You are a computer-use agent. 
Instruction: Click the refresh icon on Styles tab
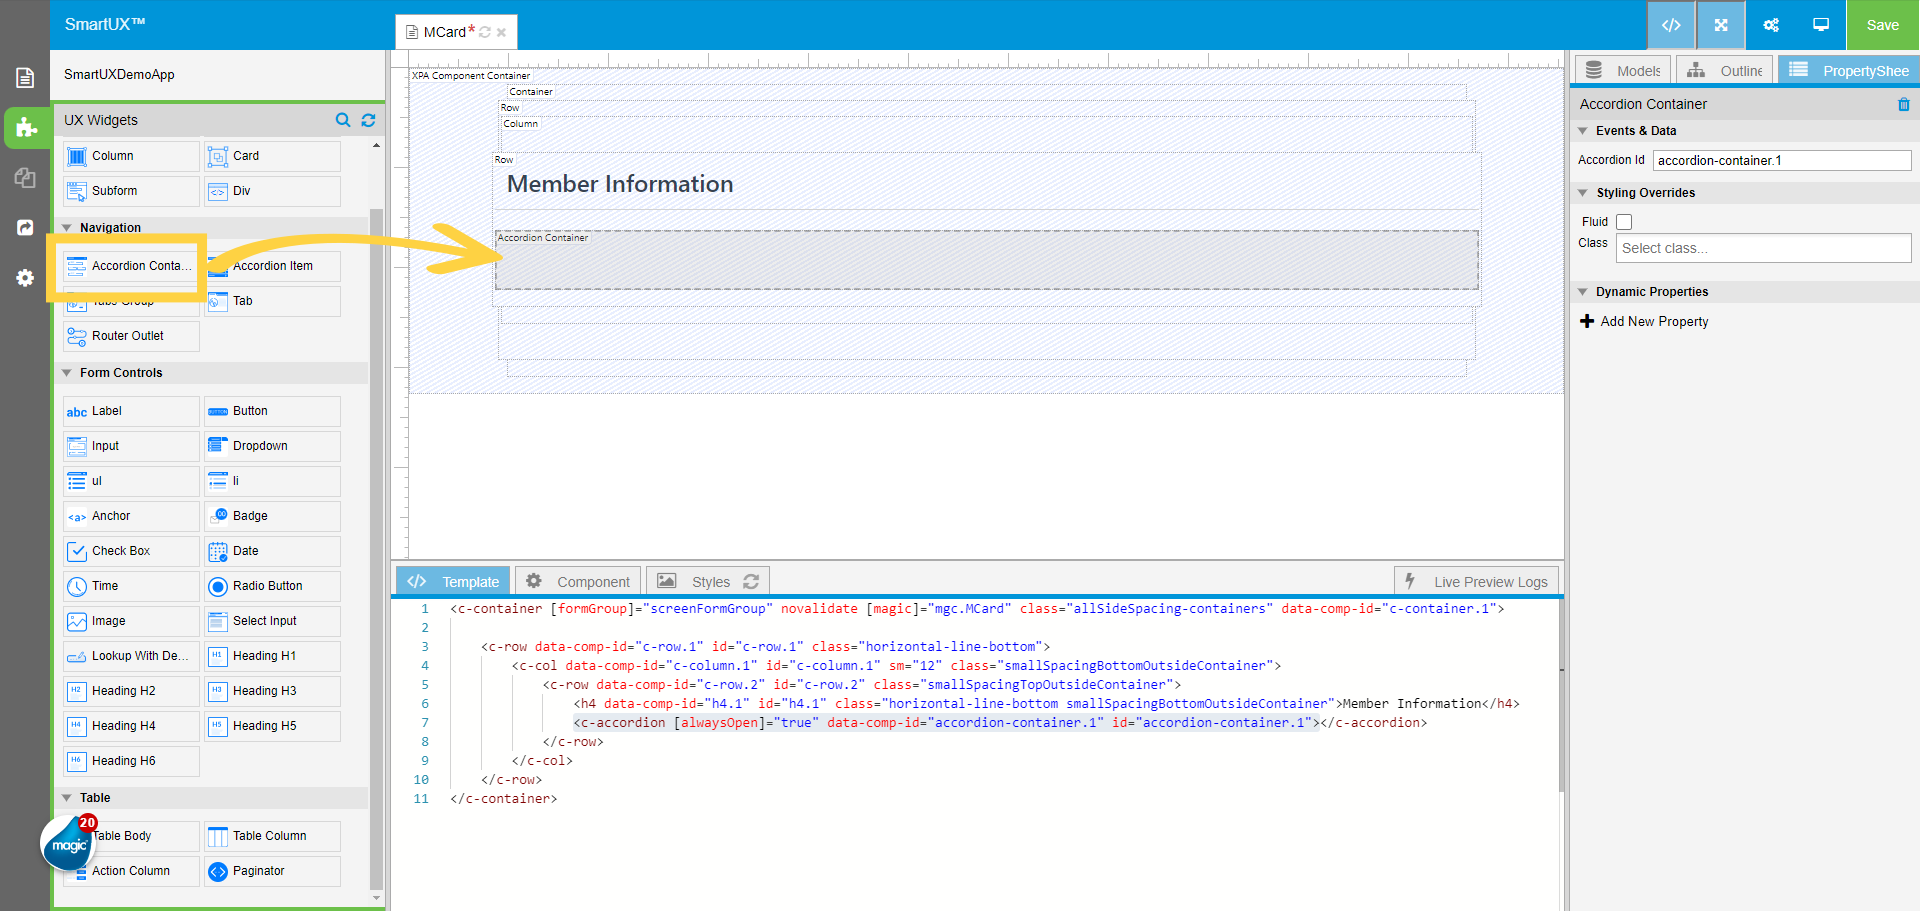pos(751,582)
